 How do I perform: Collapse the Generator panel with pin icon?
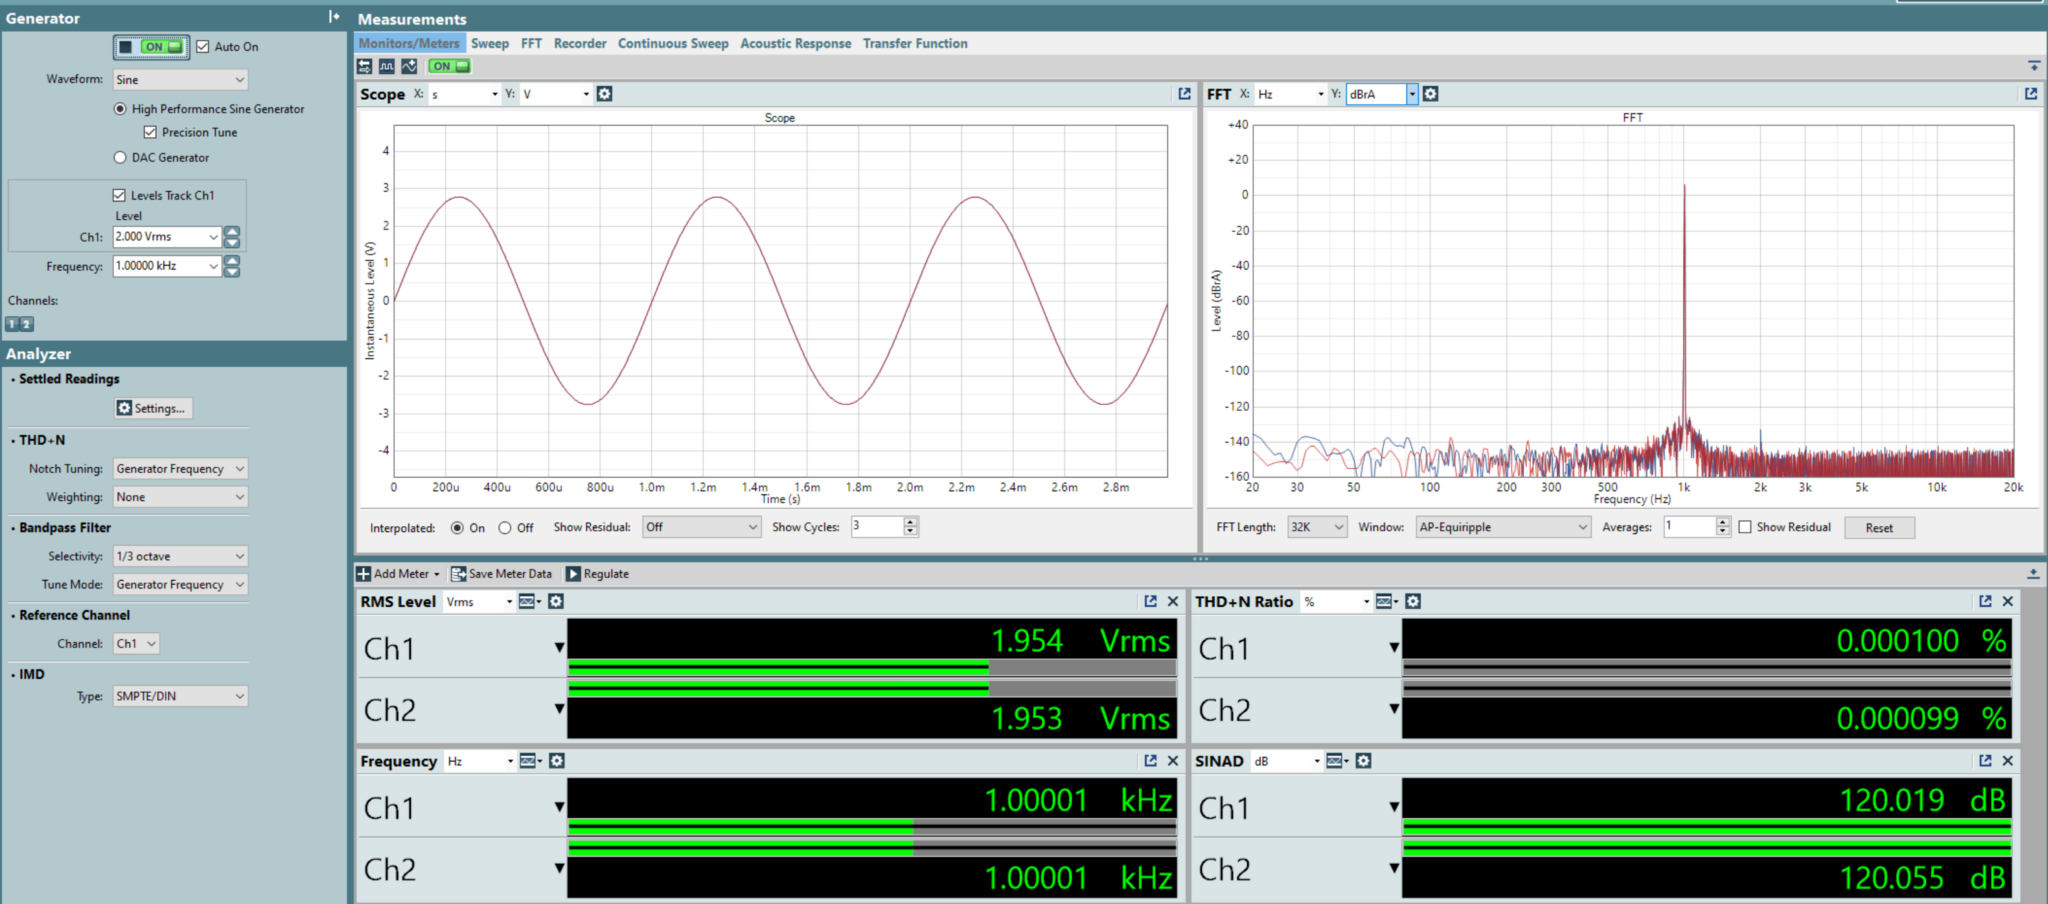[334, 17]
